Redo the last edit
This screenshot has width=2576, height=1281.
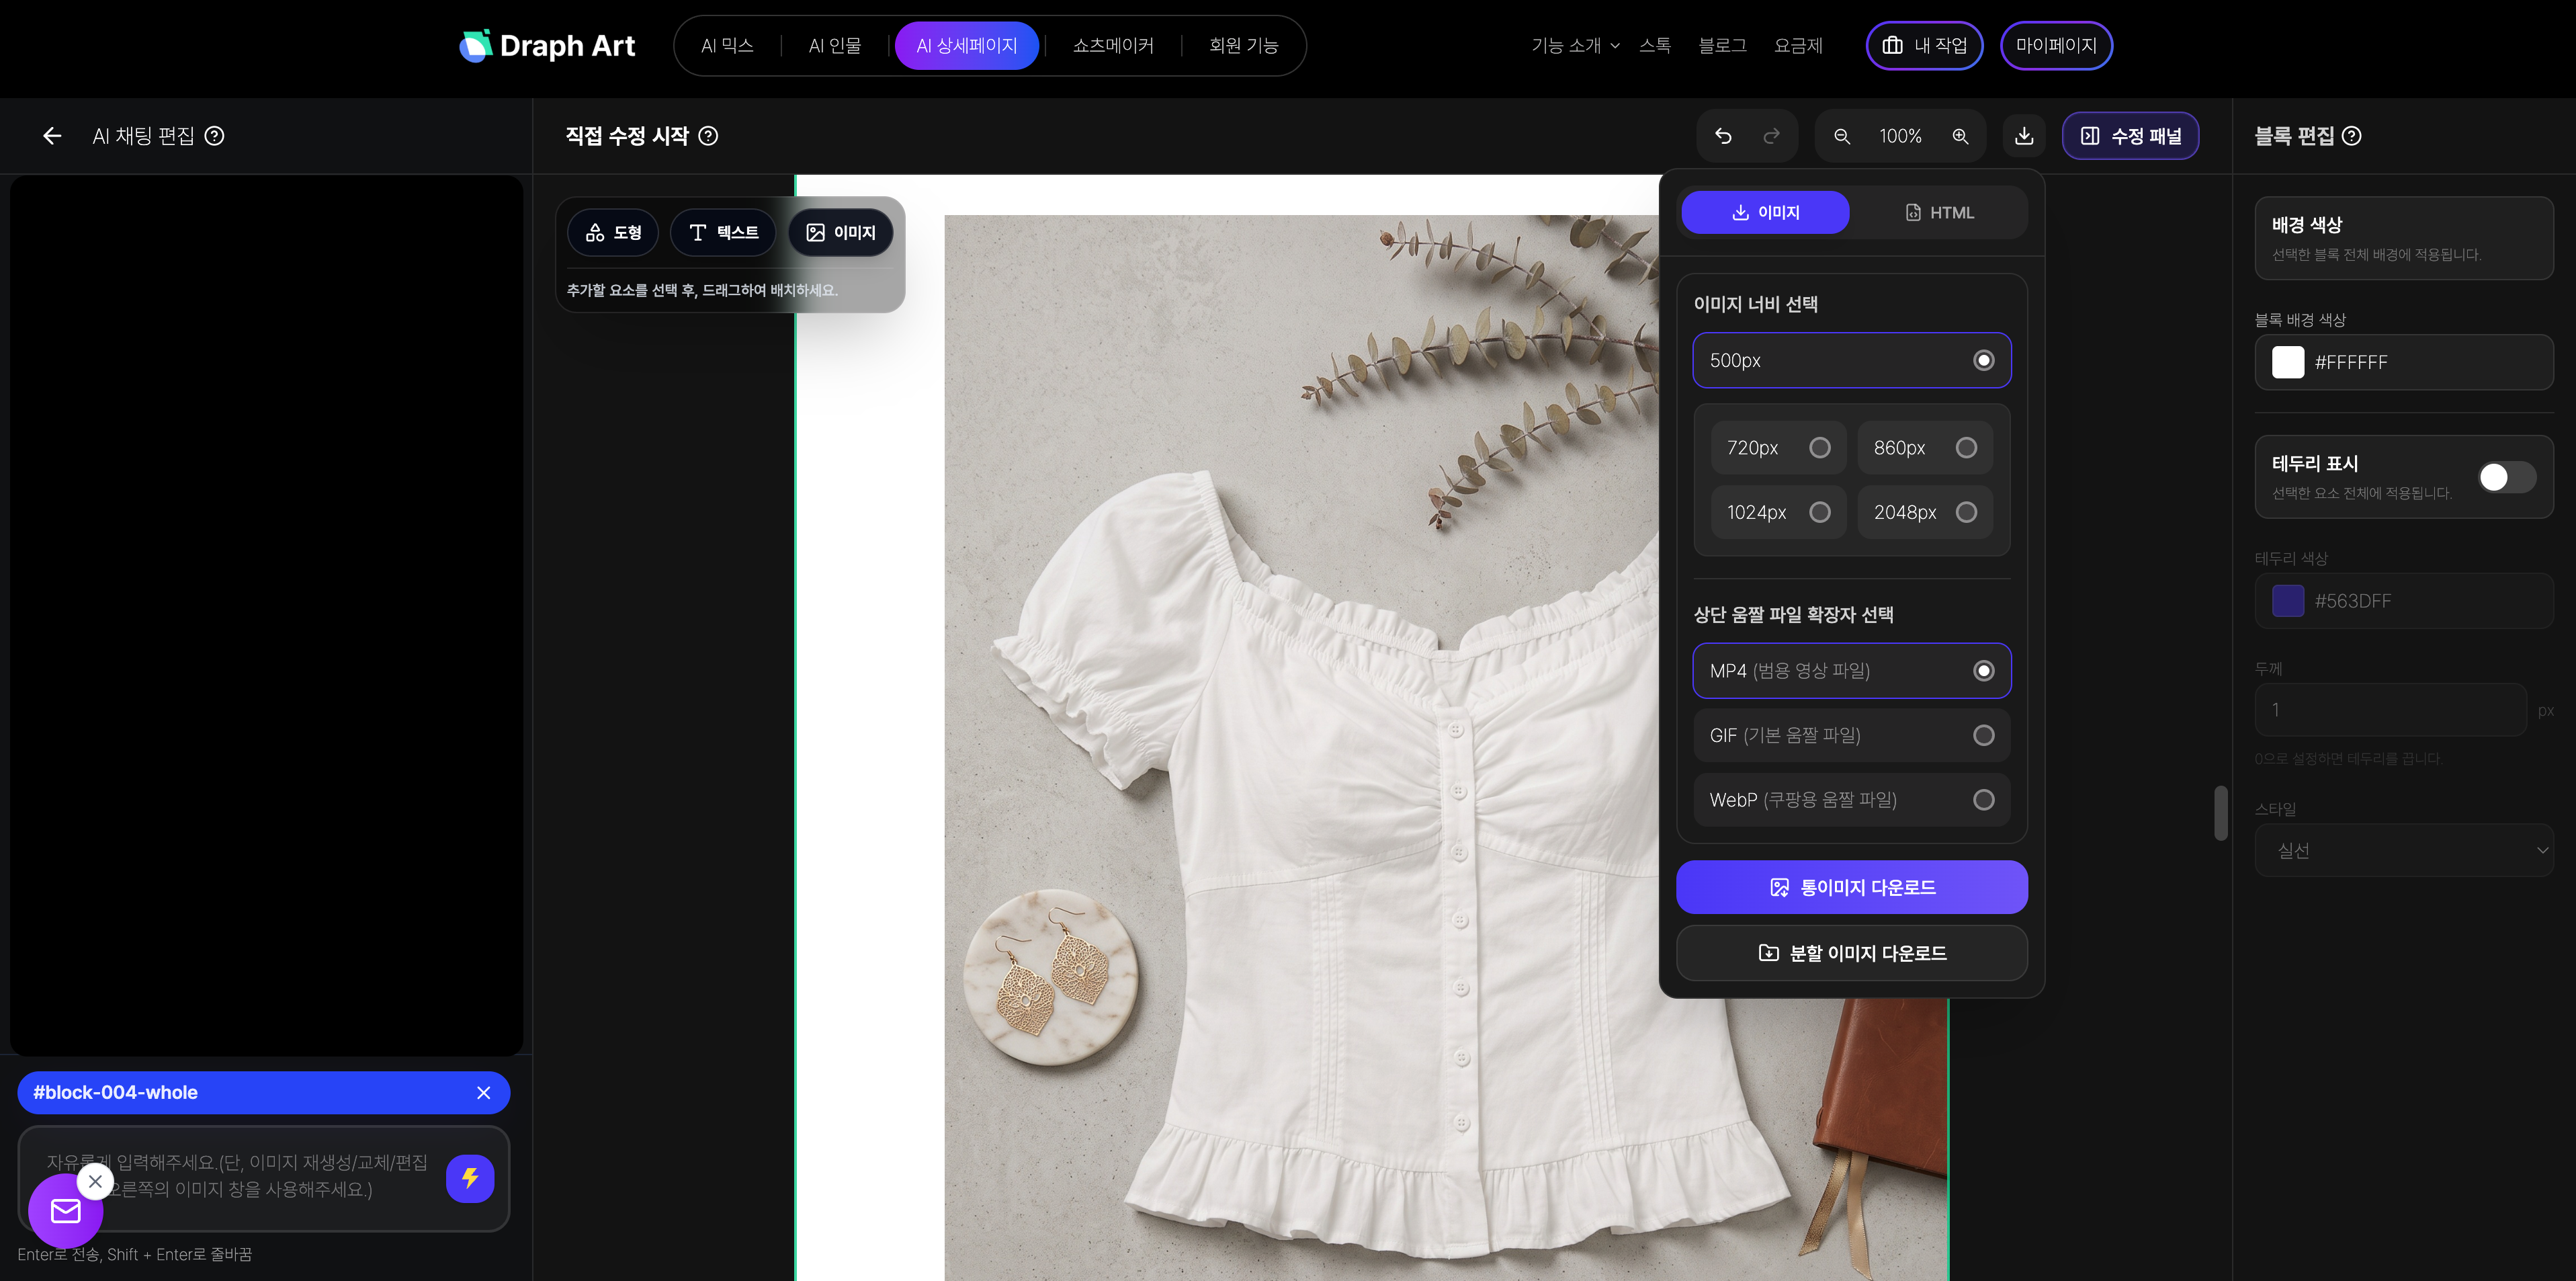click(1771, 136)
